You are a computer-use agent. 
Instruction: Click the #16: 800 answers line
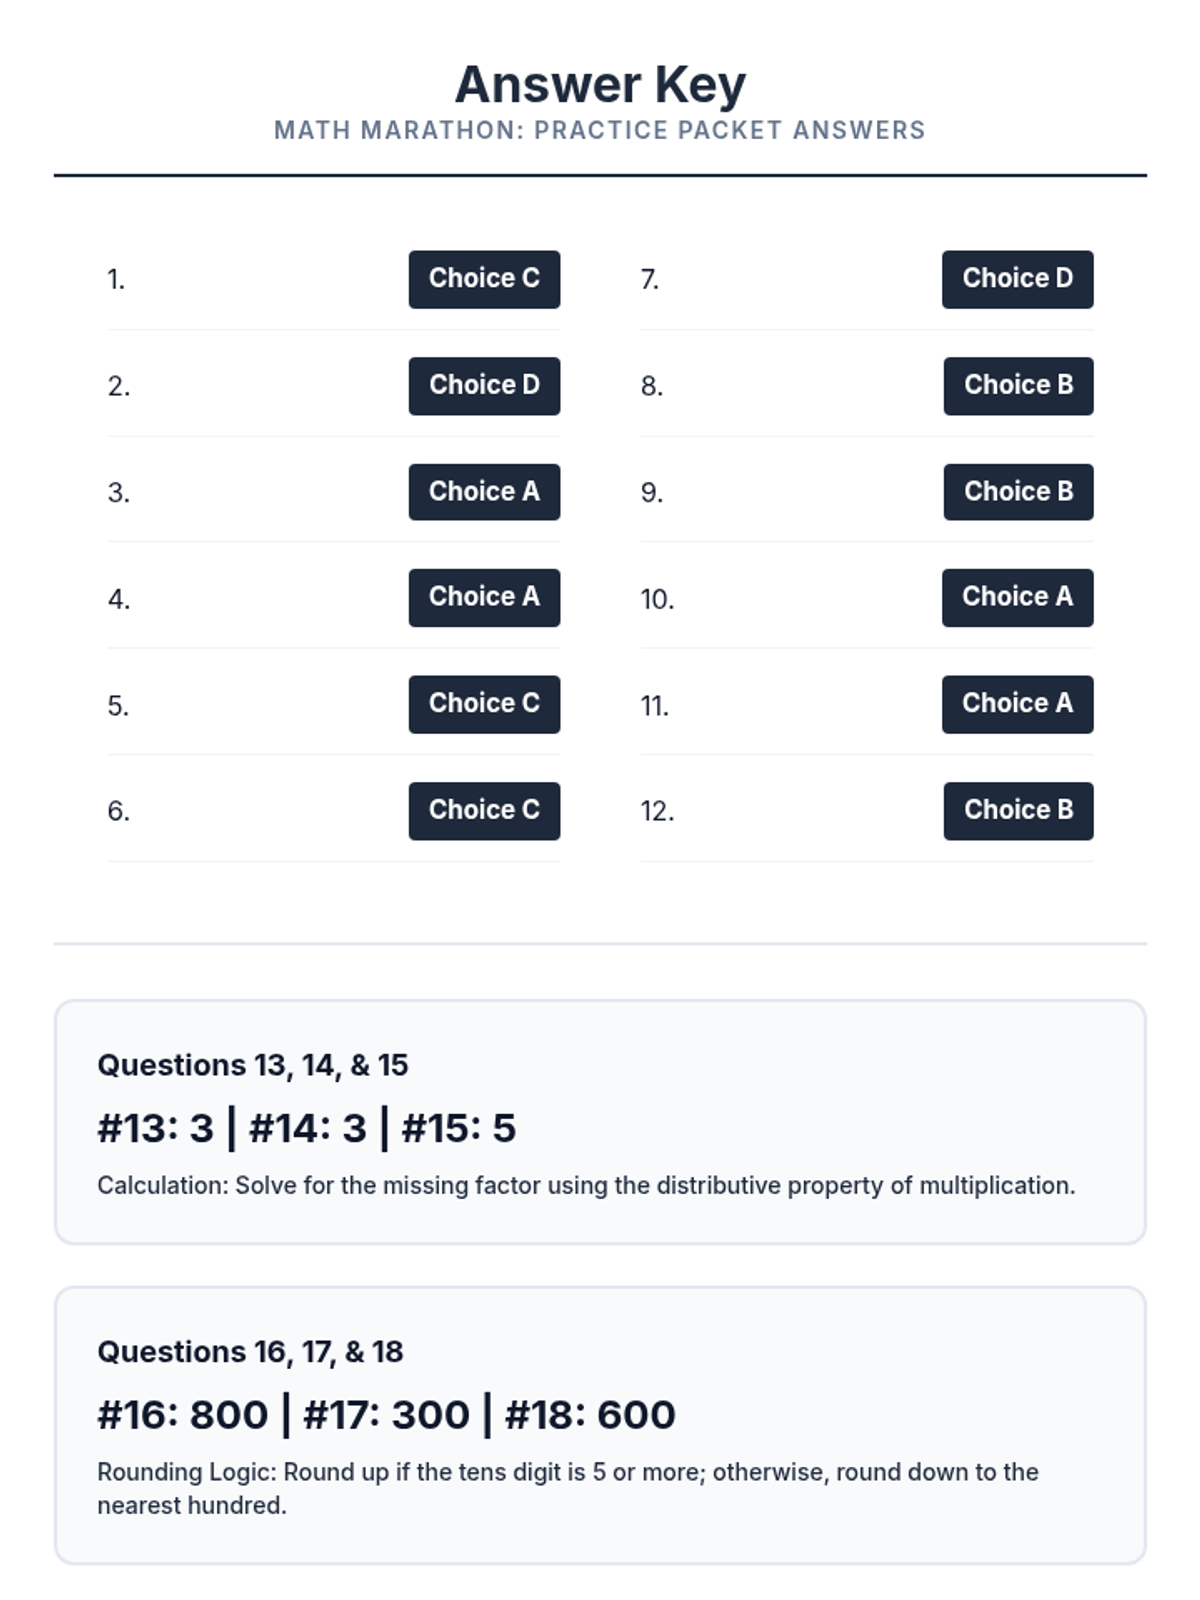coord(386,1415)
